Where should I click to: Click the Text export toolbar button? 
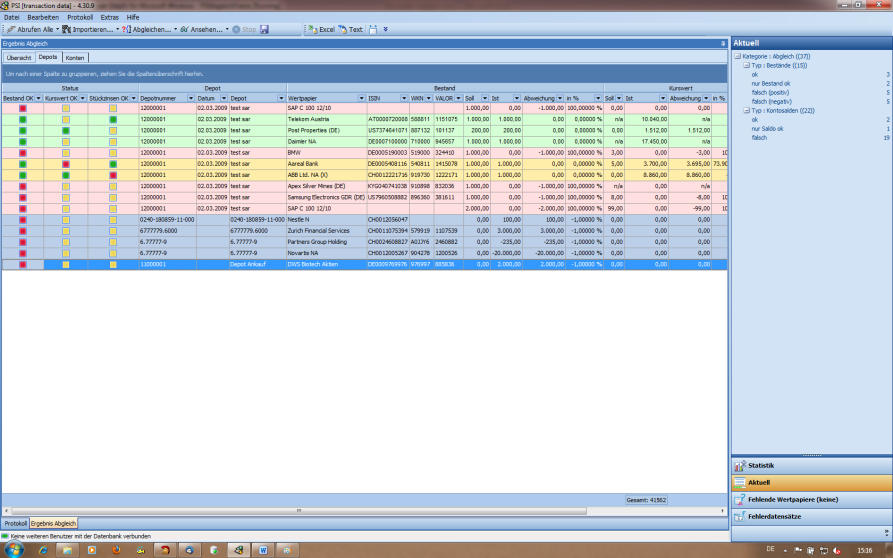(351, 29)
